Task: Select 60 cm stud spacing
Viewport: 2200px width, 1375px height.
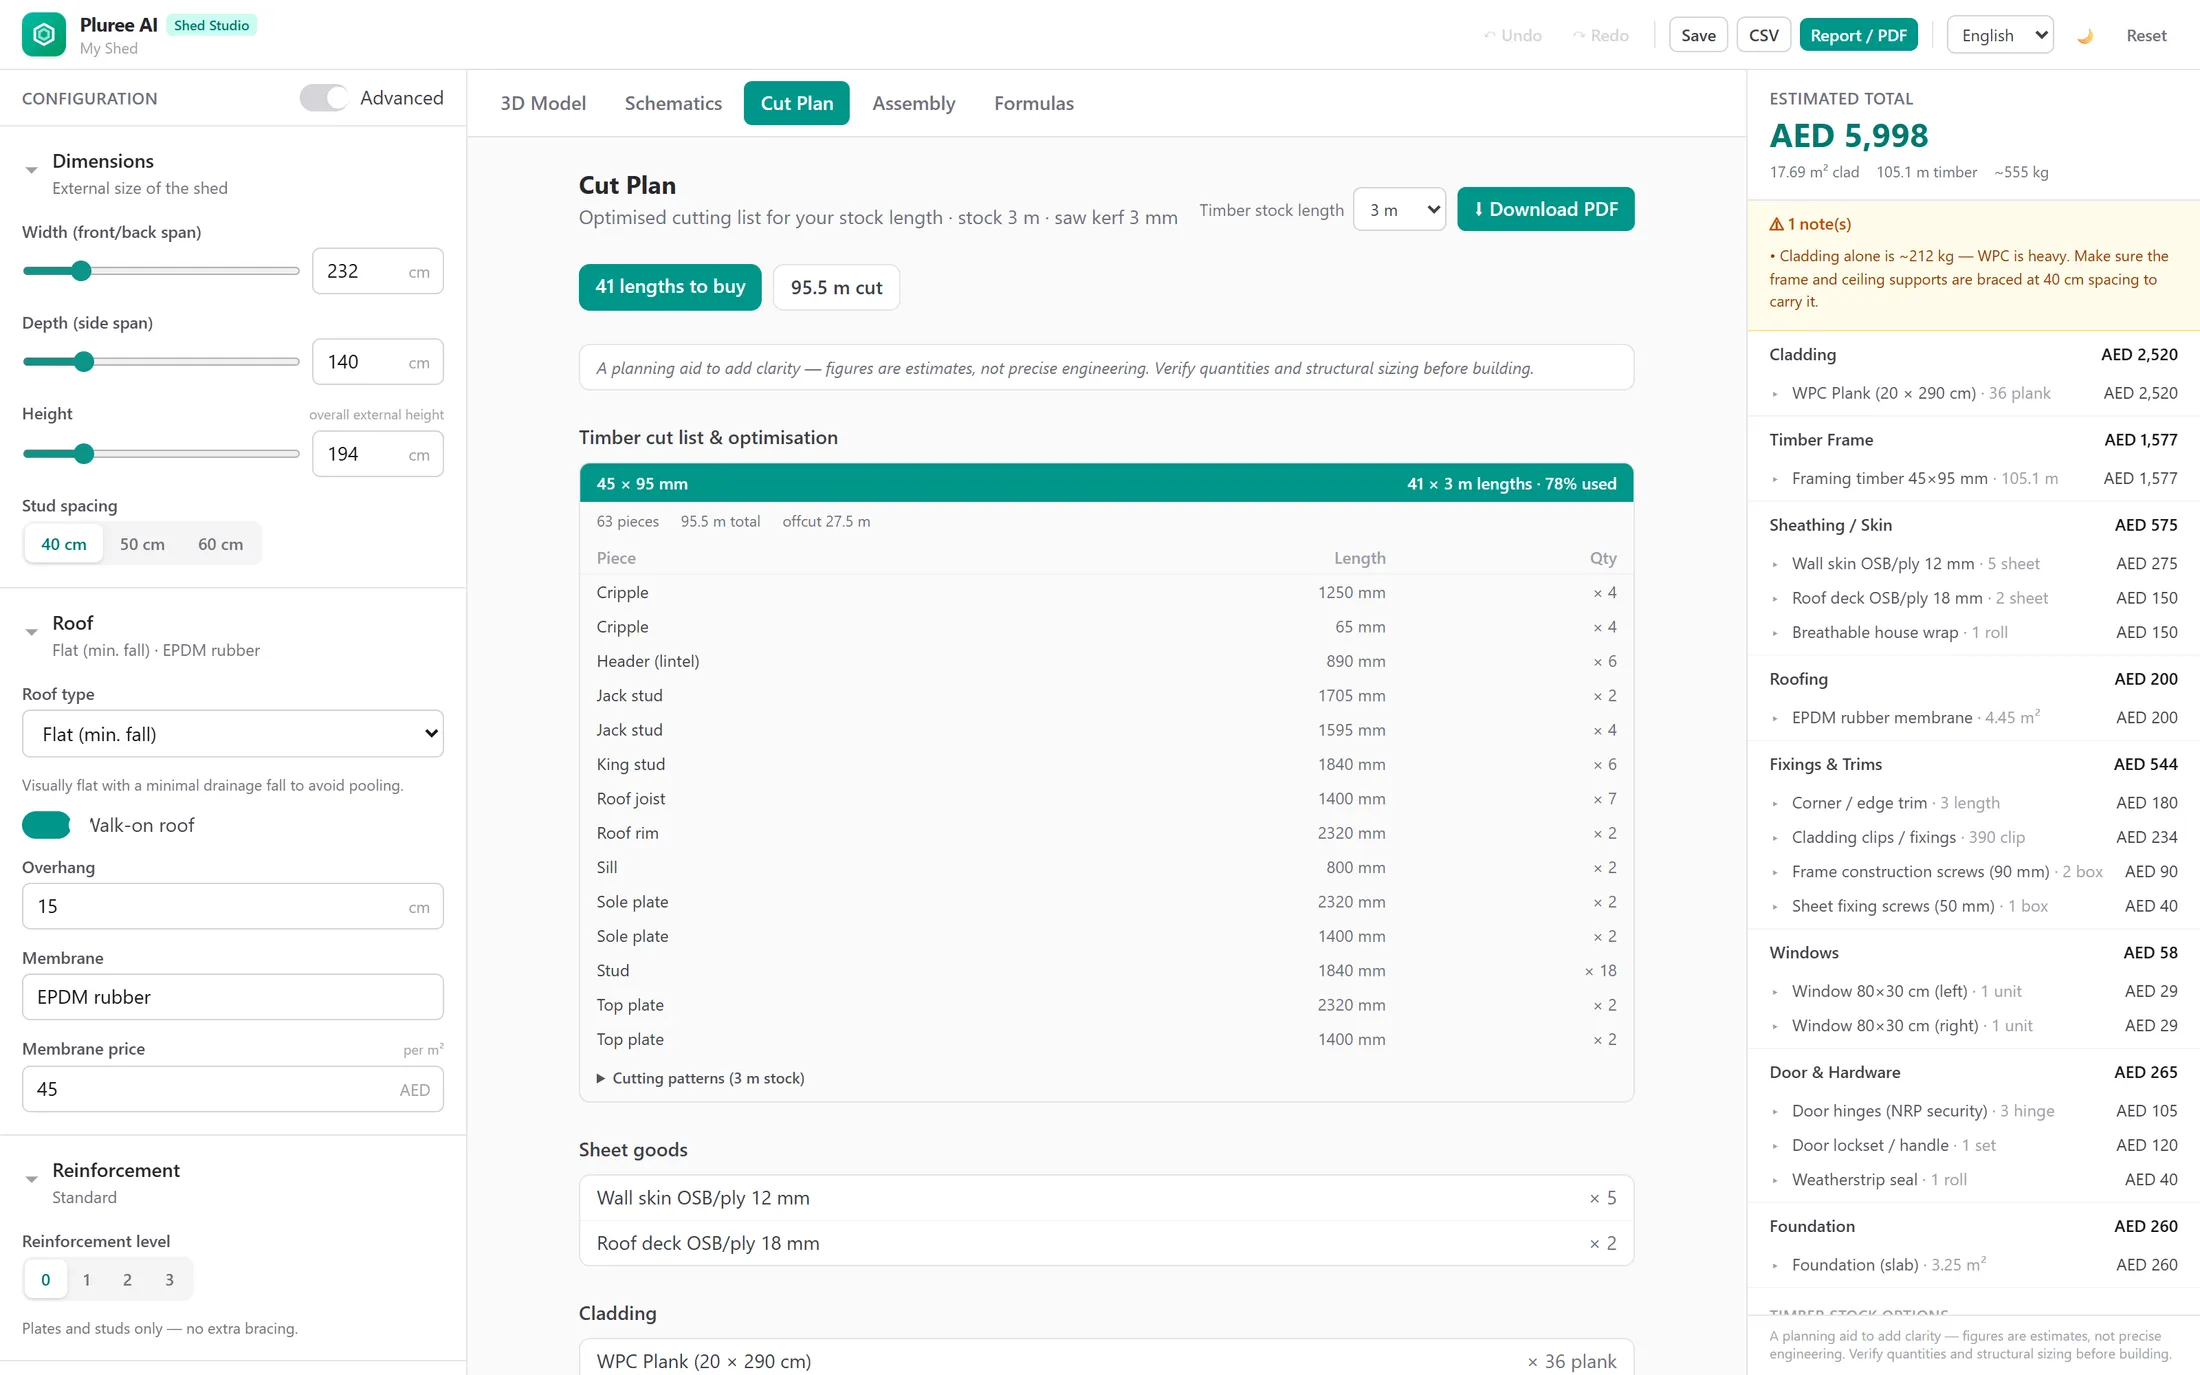Action: point(220,544)
